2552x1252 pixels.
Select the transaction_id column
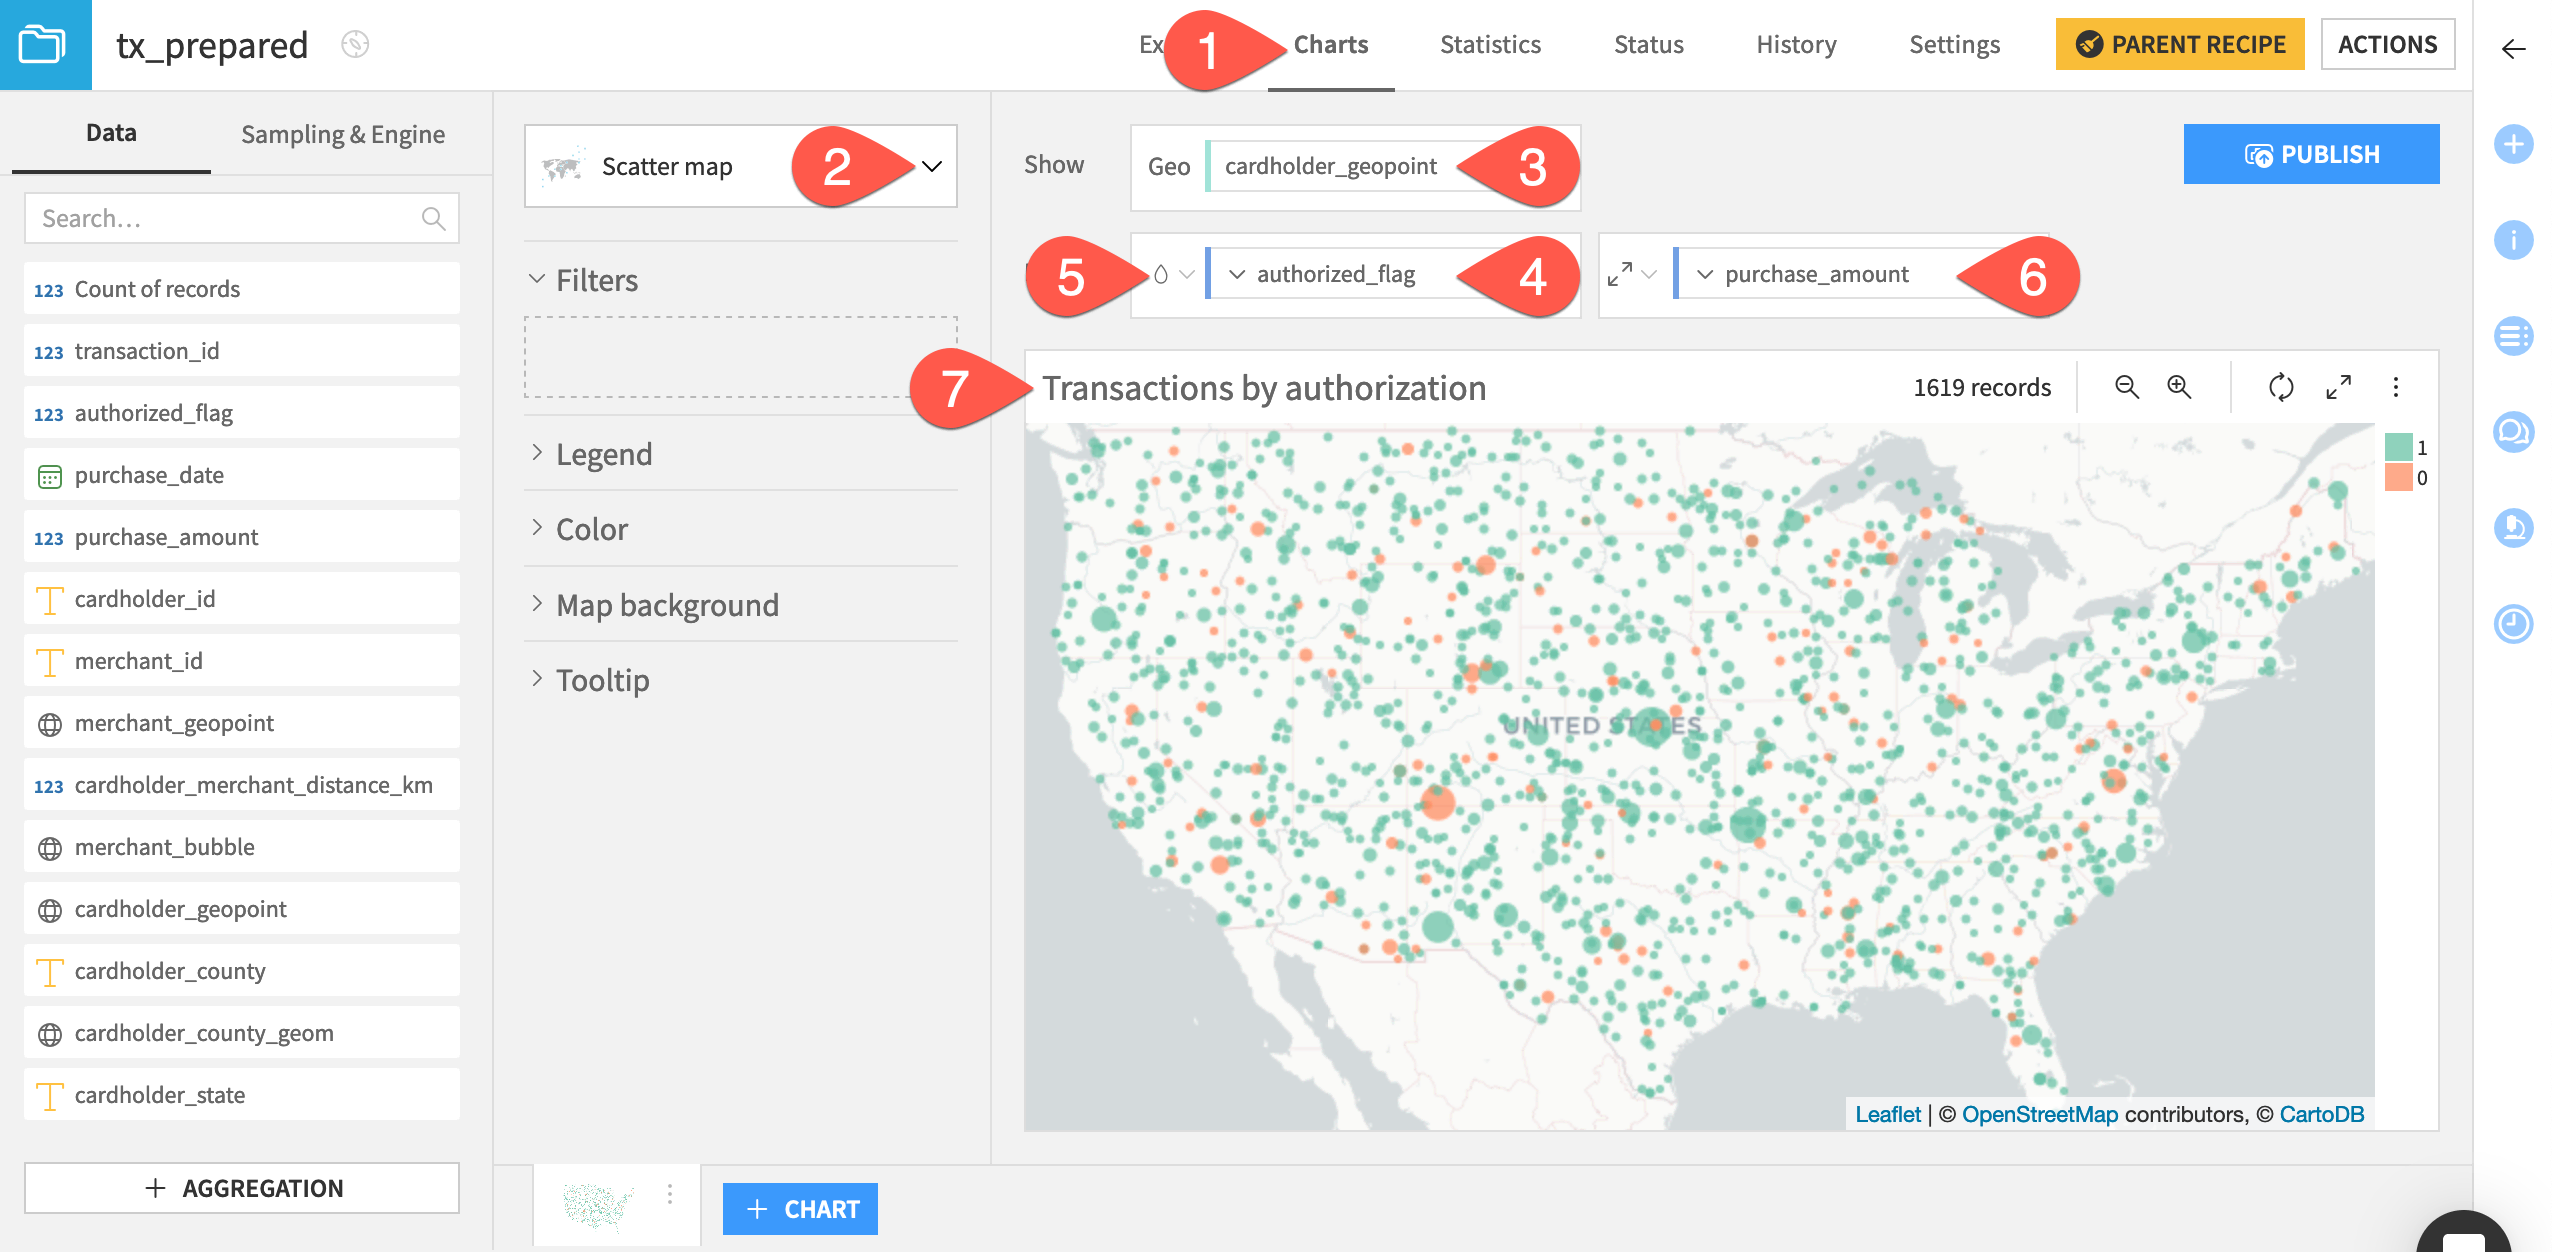(x=242, y=351)
